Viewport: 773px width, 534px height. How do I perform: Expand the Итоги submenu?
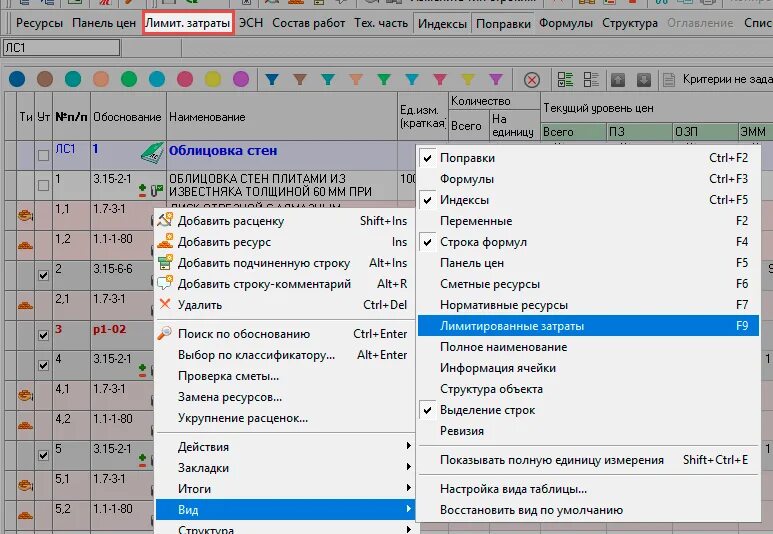(285, 489)
